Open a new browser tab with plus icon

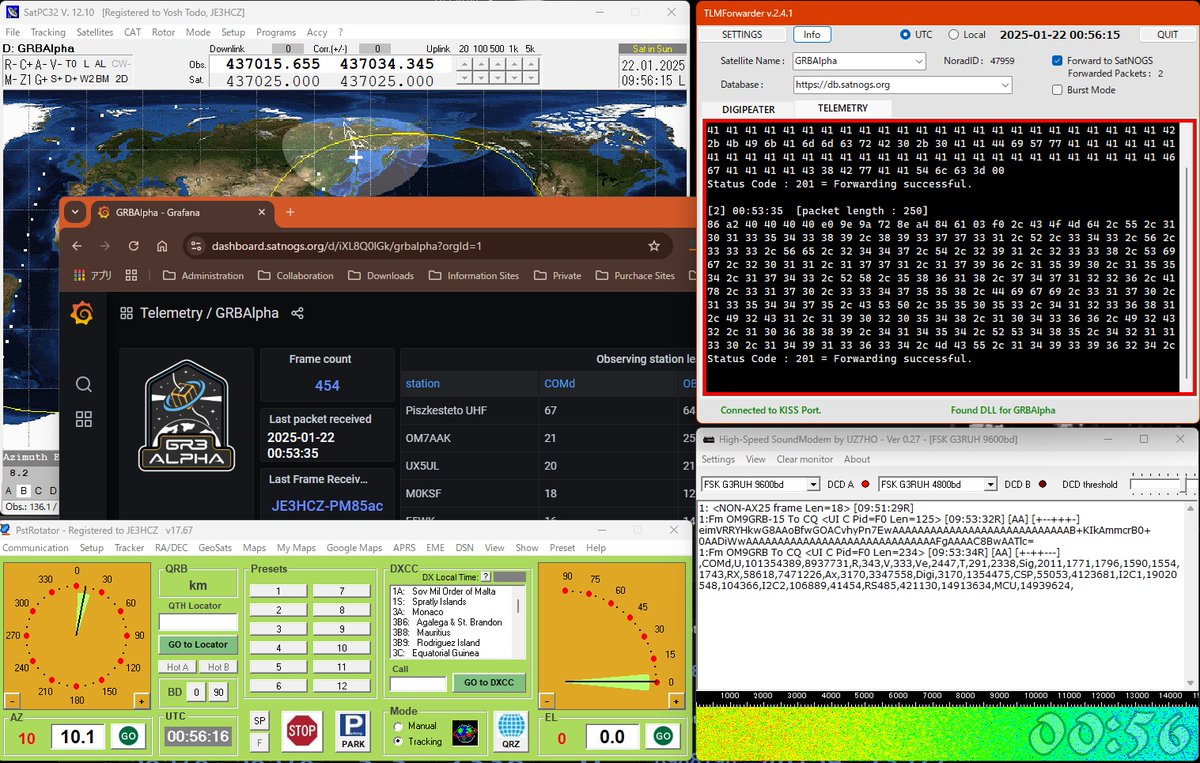290,212
